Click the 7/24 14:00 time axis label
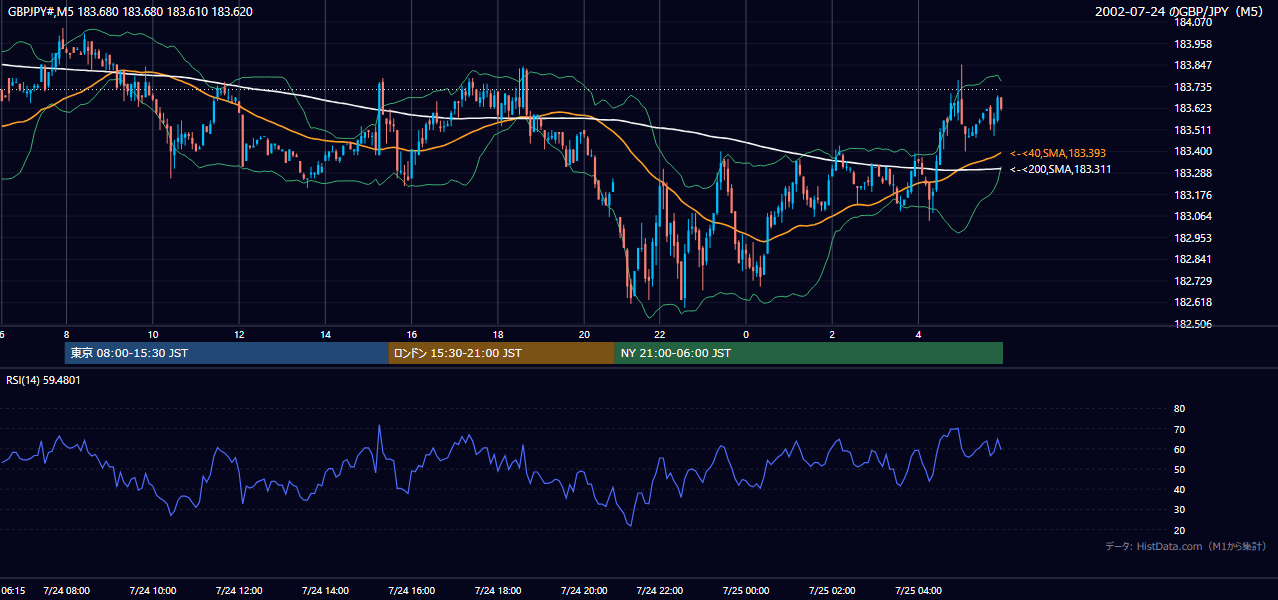The height and width of the screenshot is (600, 1278). (325, 591)
